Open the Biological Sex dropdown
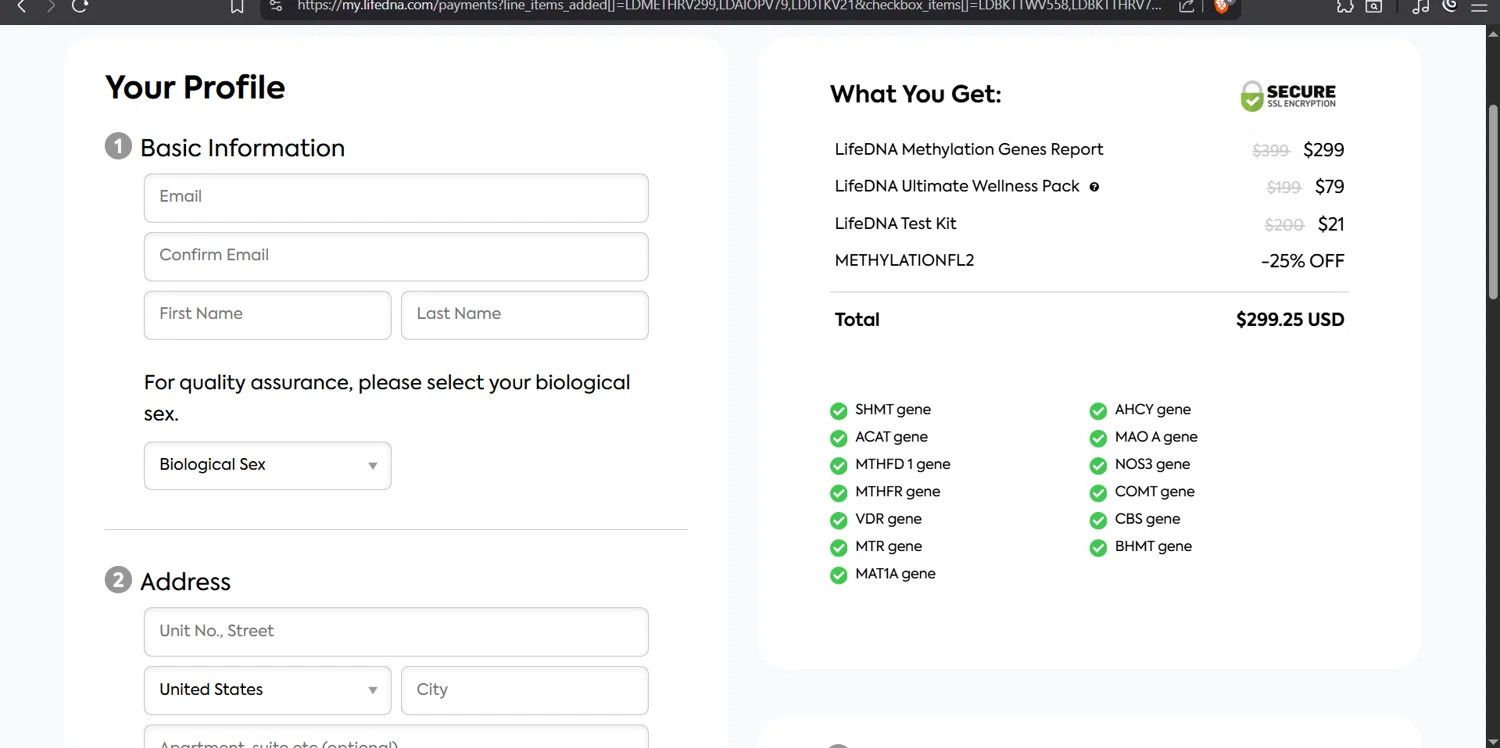The image size is (1500, 748). tap(268, 466)
